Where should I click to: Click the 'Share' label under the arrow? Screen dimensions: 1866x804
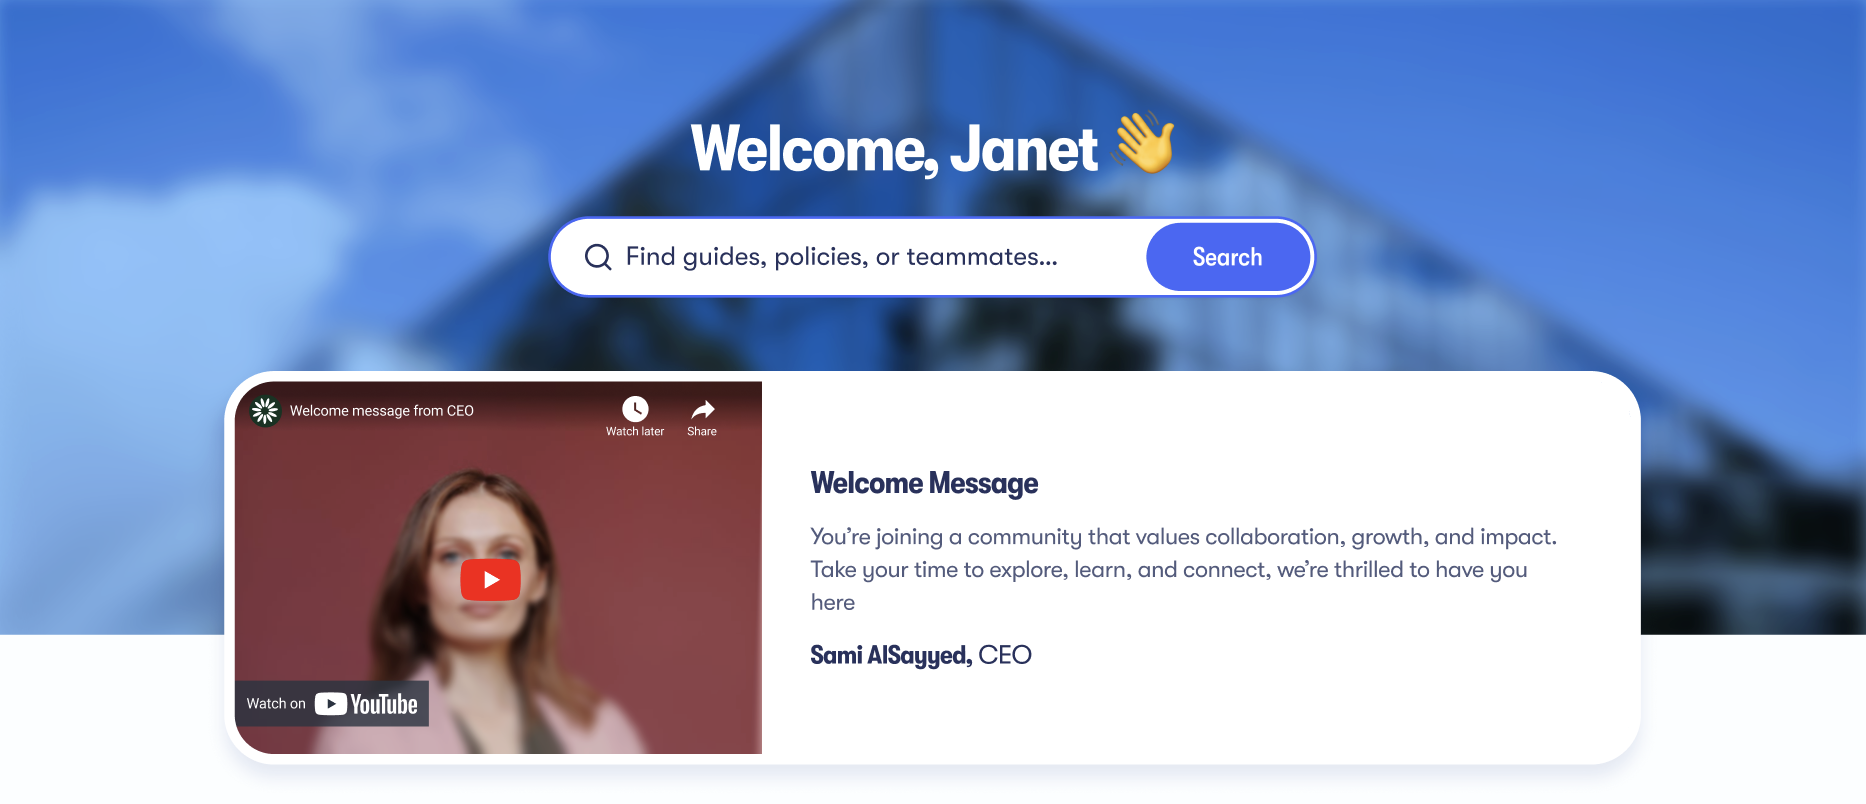click(702, 432)
